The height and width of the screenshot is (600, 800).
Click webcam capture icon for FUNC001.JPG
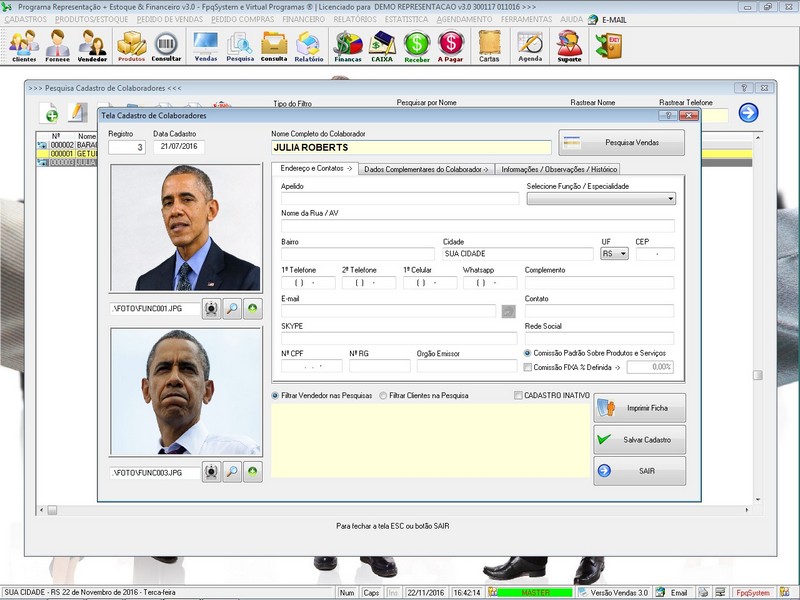[211, 309]
